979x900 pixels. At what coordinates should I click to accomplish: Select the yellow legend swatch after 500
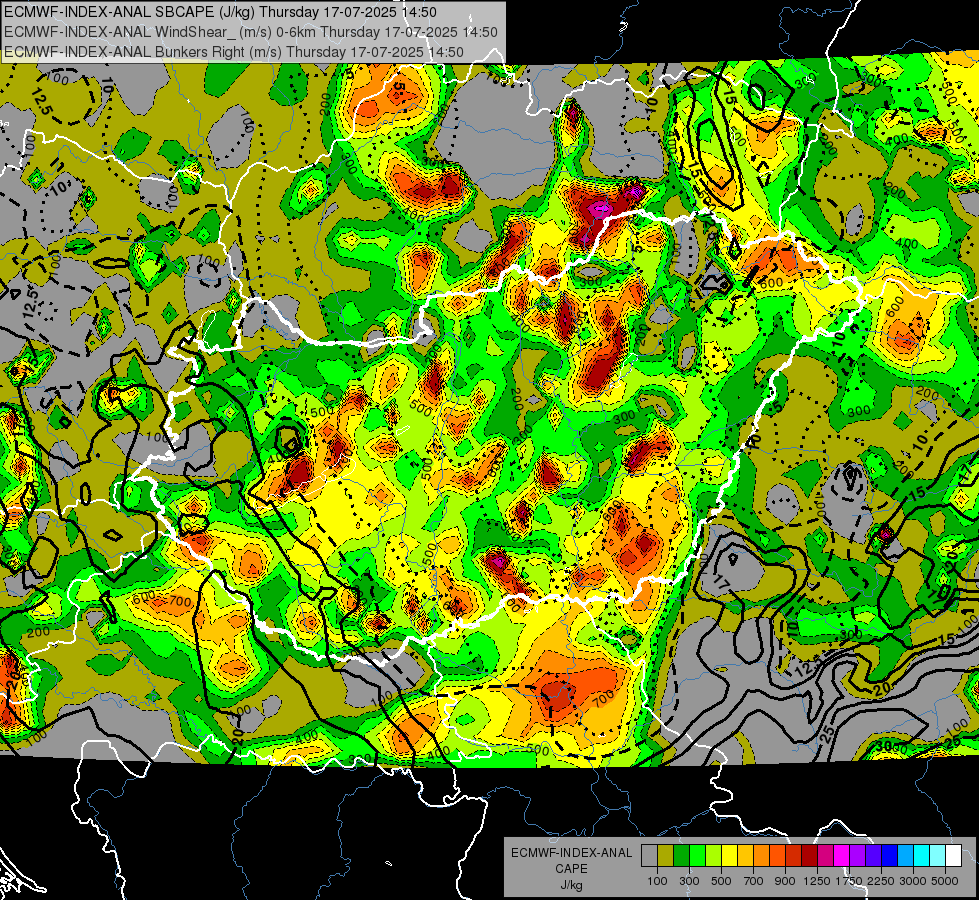tap(729, 856)
